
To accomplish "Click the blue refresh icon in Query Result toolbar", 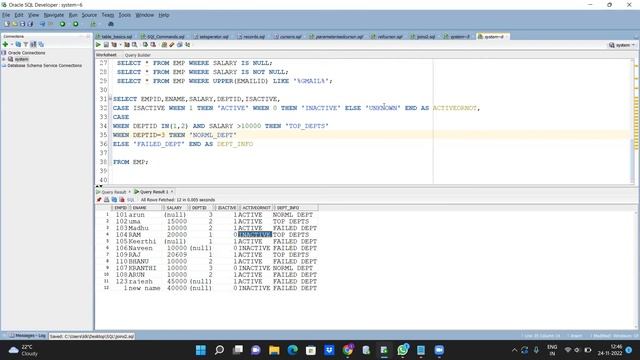I will (114, 200).
